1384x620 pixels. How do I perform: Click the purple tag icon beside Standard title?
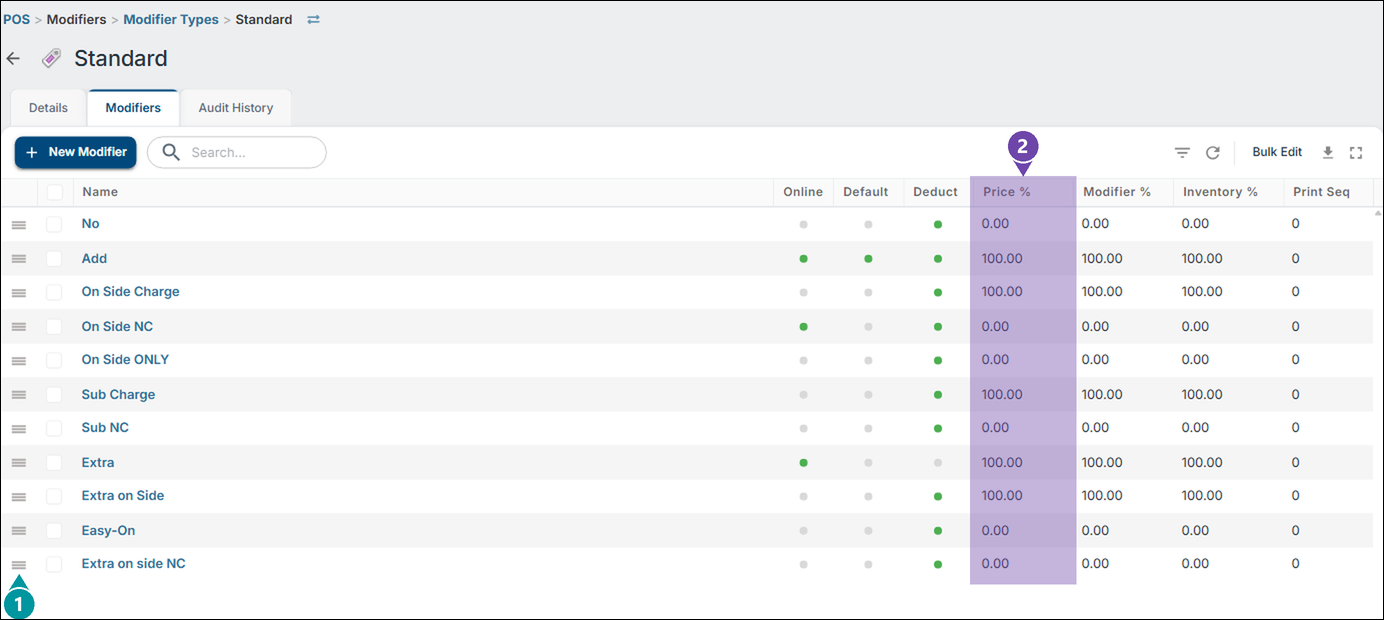coord(51,59)
